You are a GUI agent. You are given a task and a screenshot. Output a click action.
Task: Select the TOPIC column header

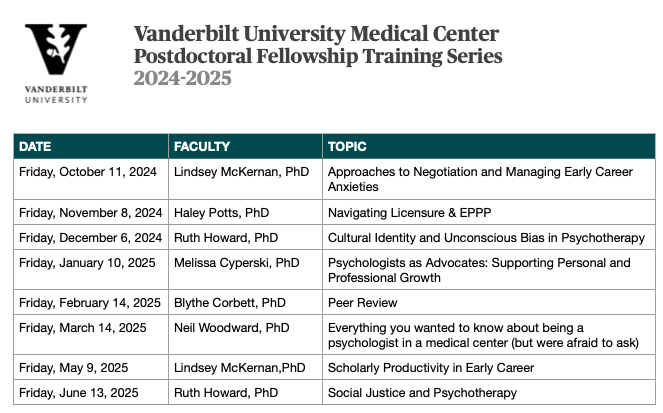pyautogui.click(x=347, y=146)
